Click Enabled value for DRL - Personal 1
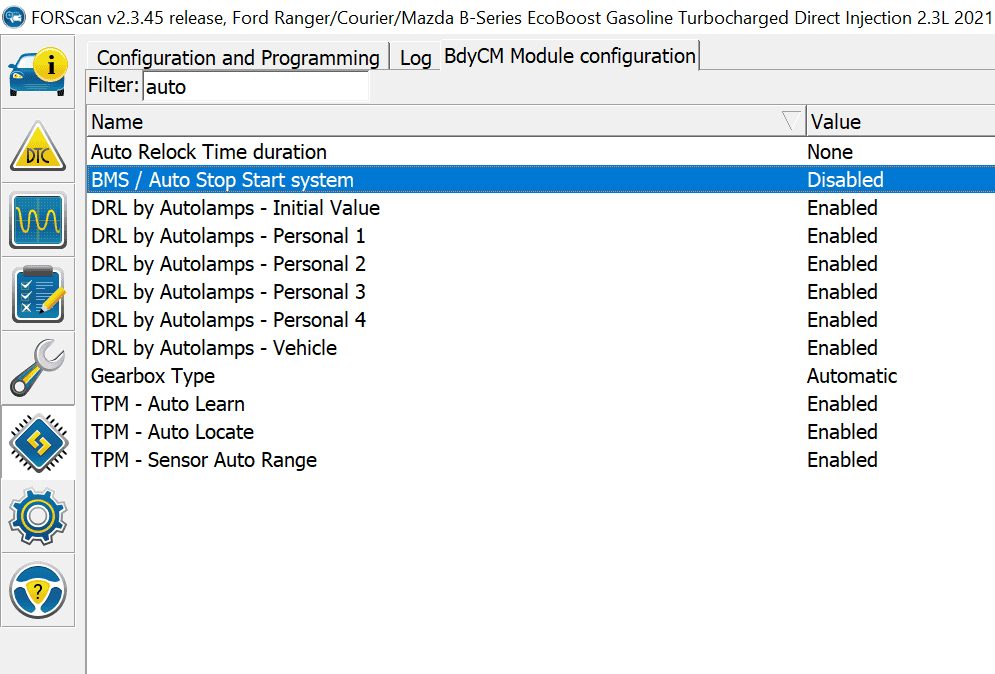Image resolution: width=995 pixels, height=674 pixels. (x=842, y=235)
